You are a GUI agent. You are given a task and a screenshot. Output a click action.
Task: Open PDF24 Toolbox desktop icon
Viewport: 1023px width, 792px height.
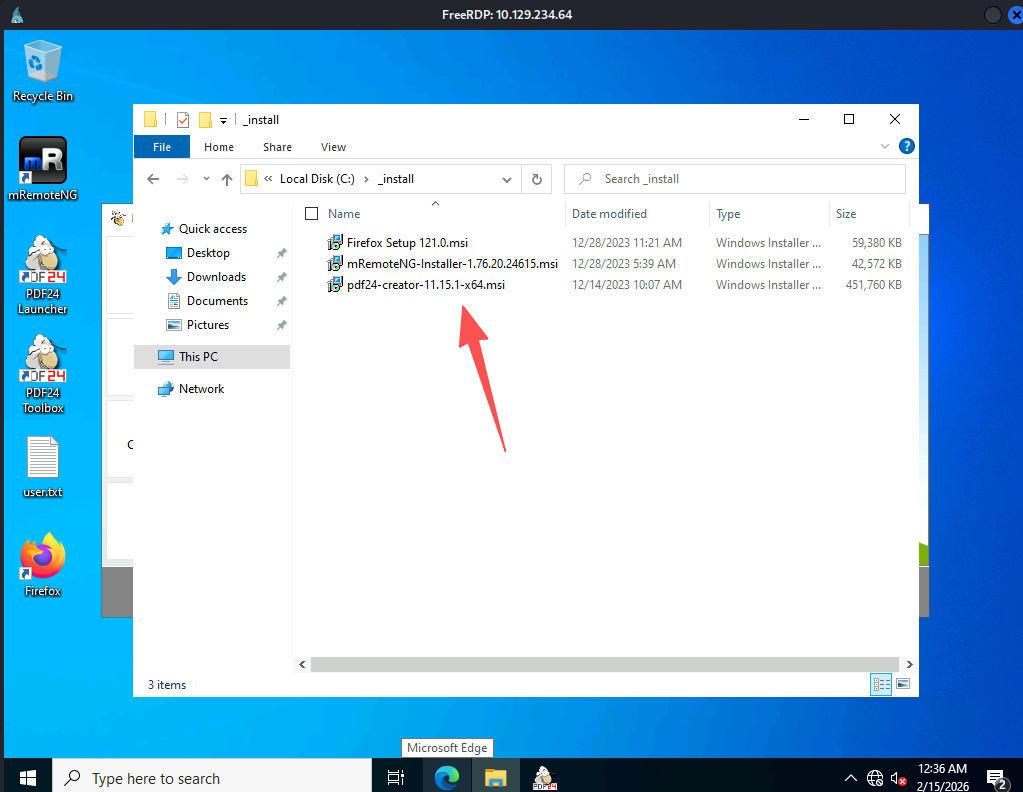click(43, 374)
